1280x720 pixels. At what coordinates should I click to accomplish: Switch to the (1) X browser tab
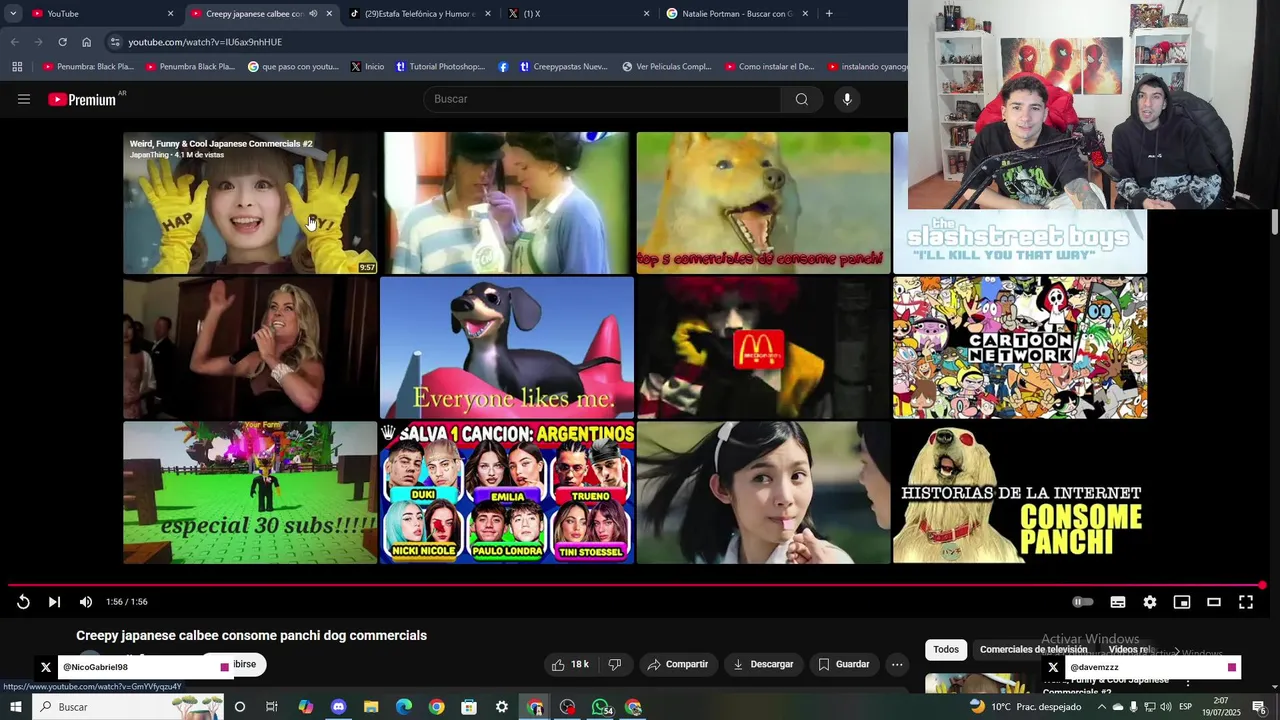[578, 14]
